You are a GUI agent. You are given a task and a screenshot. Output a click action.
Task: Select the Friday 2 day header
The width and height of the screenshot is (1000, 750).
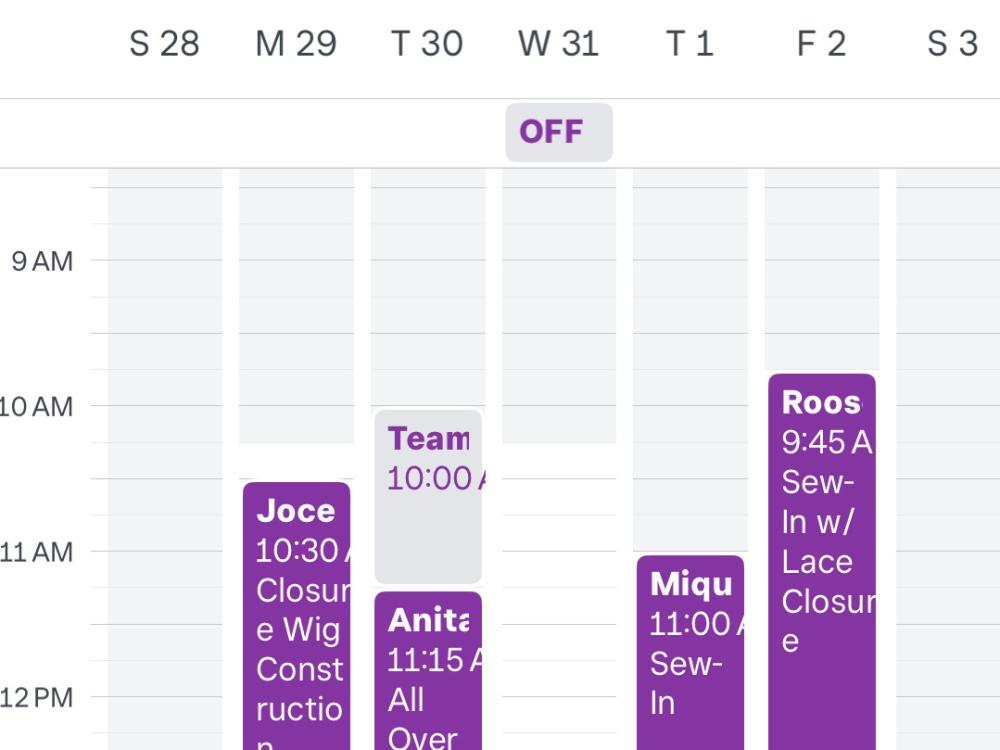[821, 44]
